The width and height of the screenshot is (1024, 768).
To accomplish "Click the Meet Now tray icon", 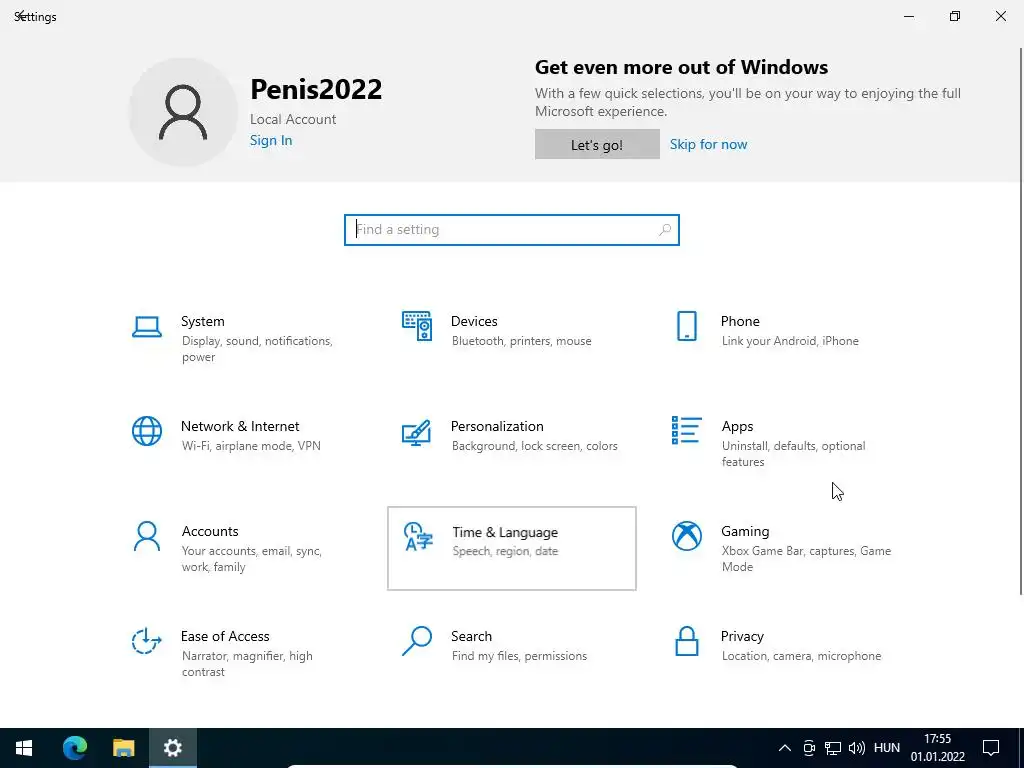I will [x=809, y=748].
